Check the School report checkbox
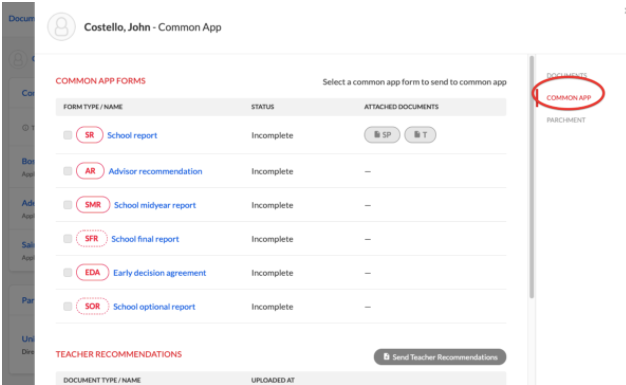This screenshot has width=626, height=385. click(67, 135)
